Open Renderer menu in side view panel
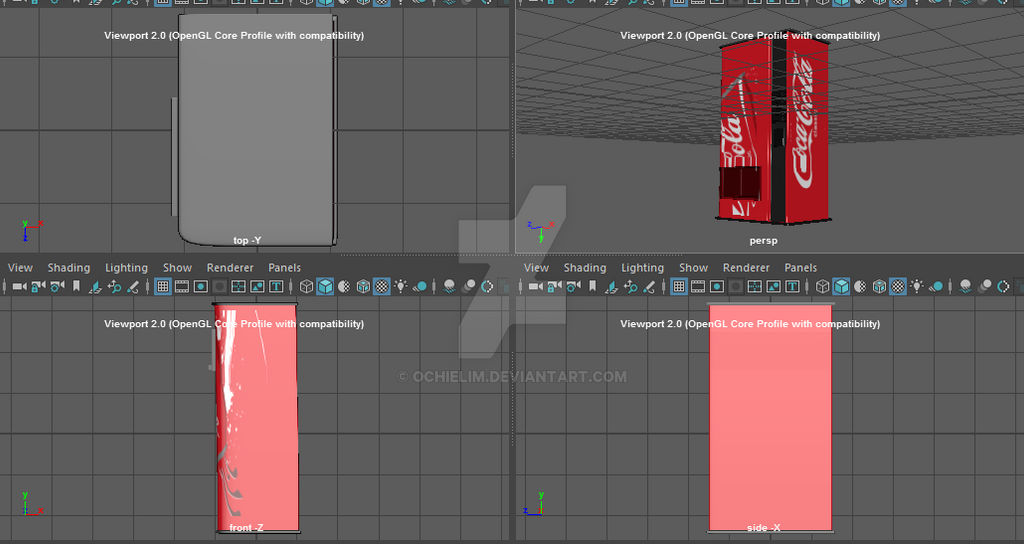Image resolution: width=1024 pixels, height=544 pixels. point(746,268)
